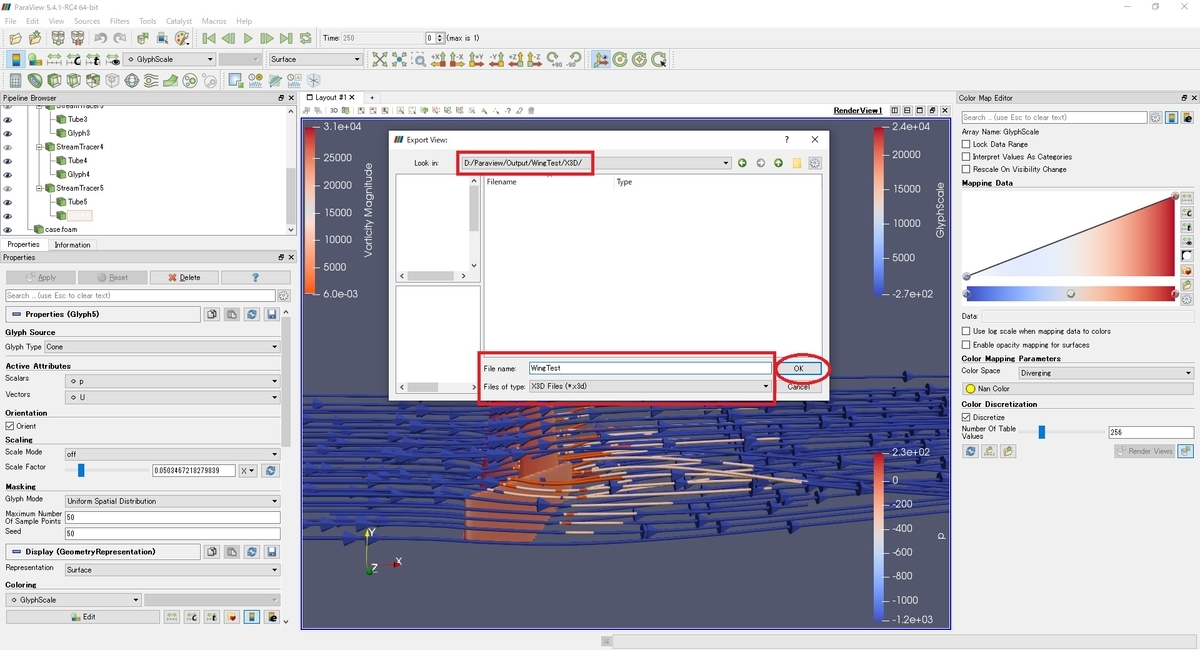Uncheck the Discretize checkbox
Viewport: 1200px width, 650px height.
point(966,417)
